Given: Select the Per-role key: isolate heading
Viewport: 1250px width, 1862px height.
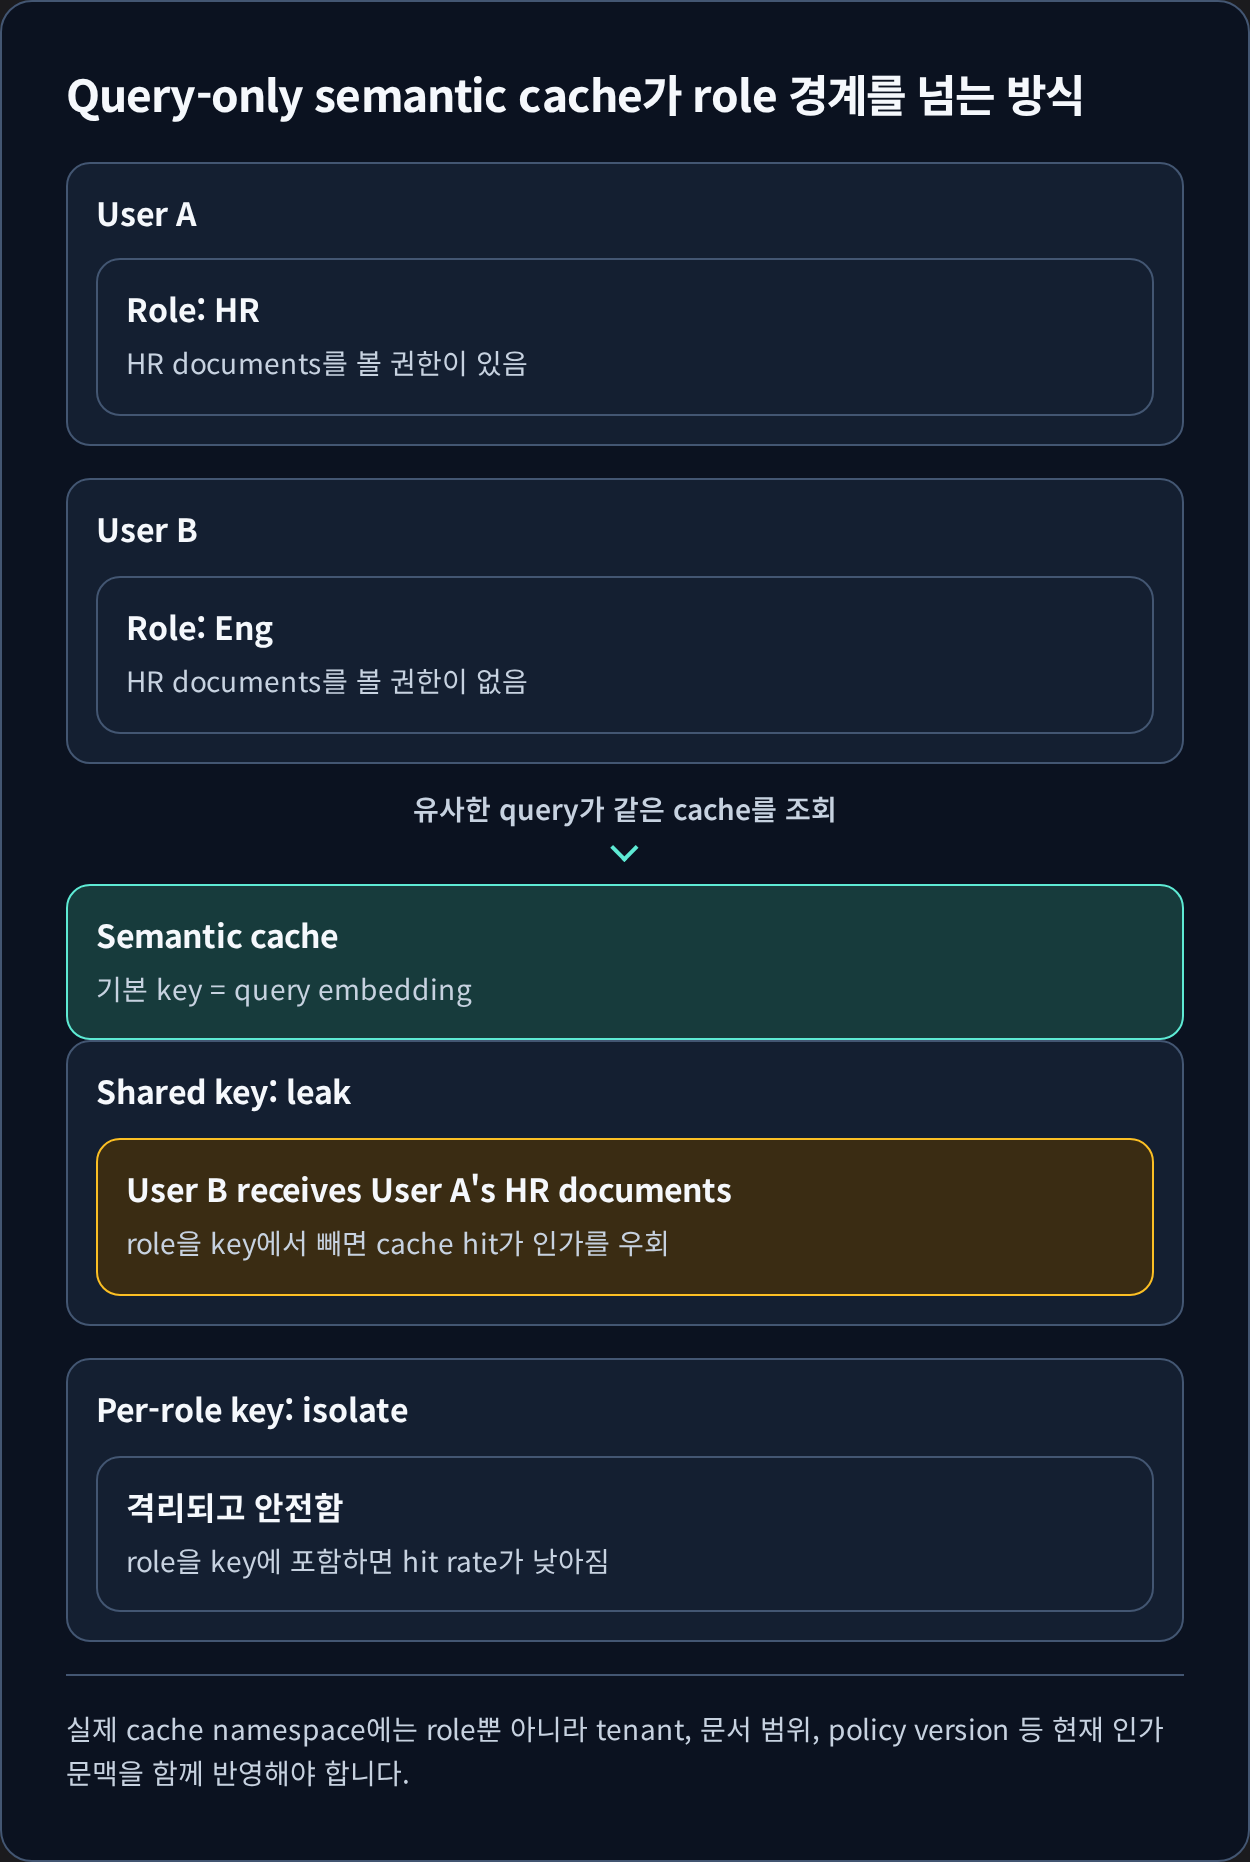Looking at the screenshot, I should [252, 1411].
